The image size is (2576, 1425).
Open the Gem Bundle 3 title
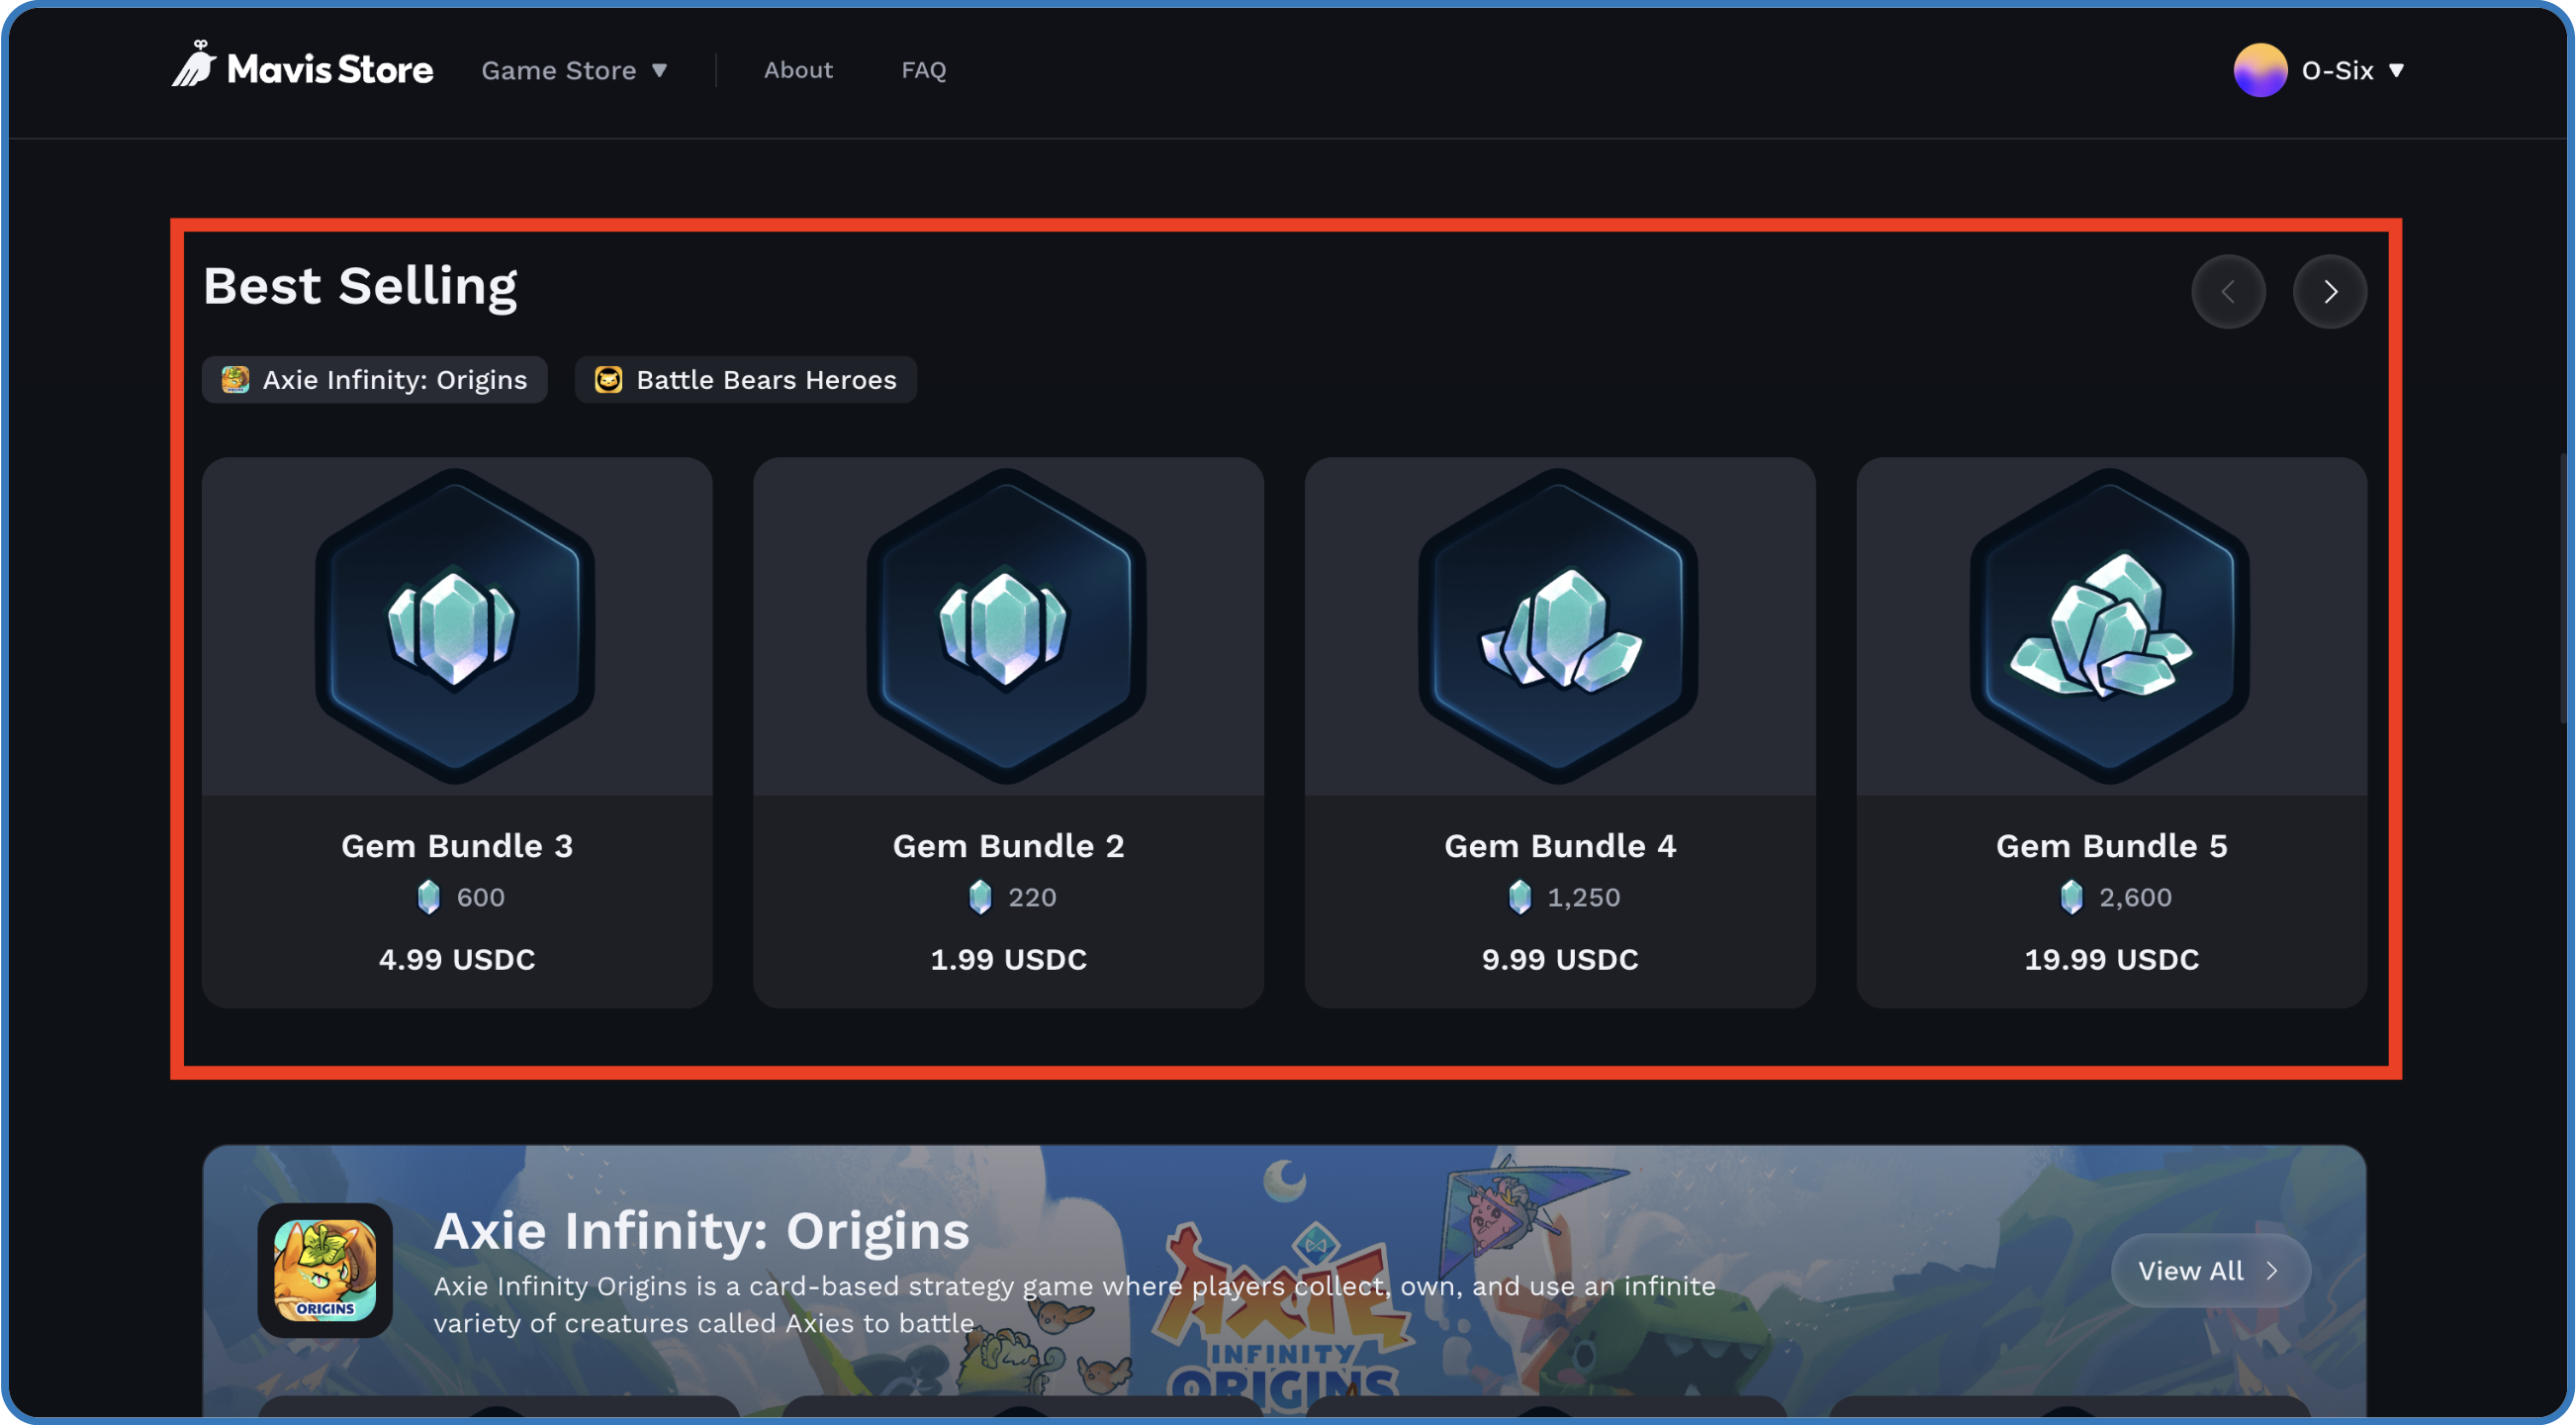(x=457, y=846)
